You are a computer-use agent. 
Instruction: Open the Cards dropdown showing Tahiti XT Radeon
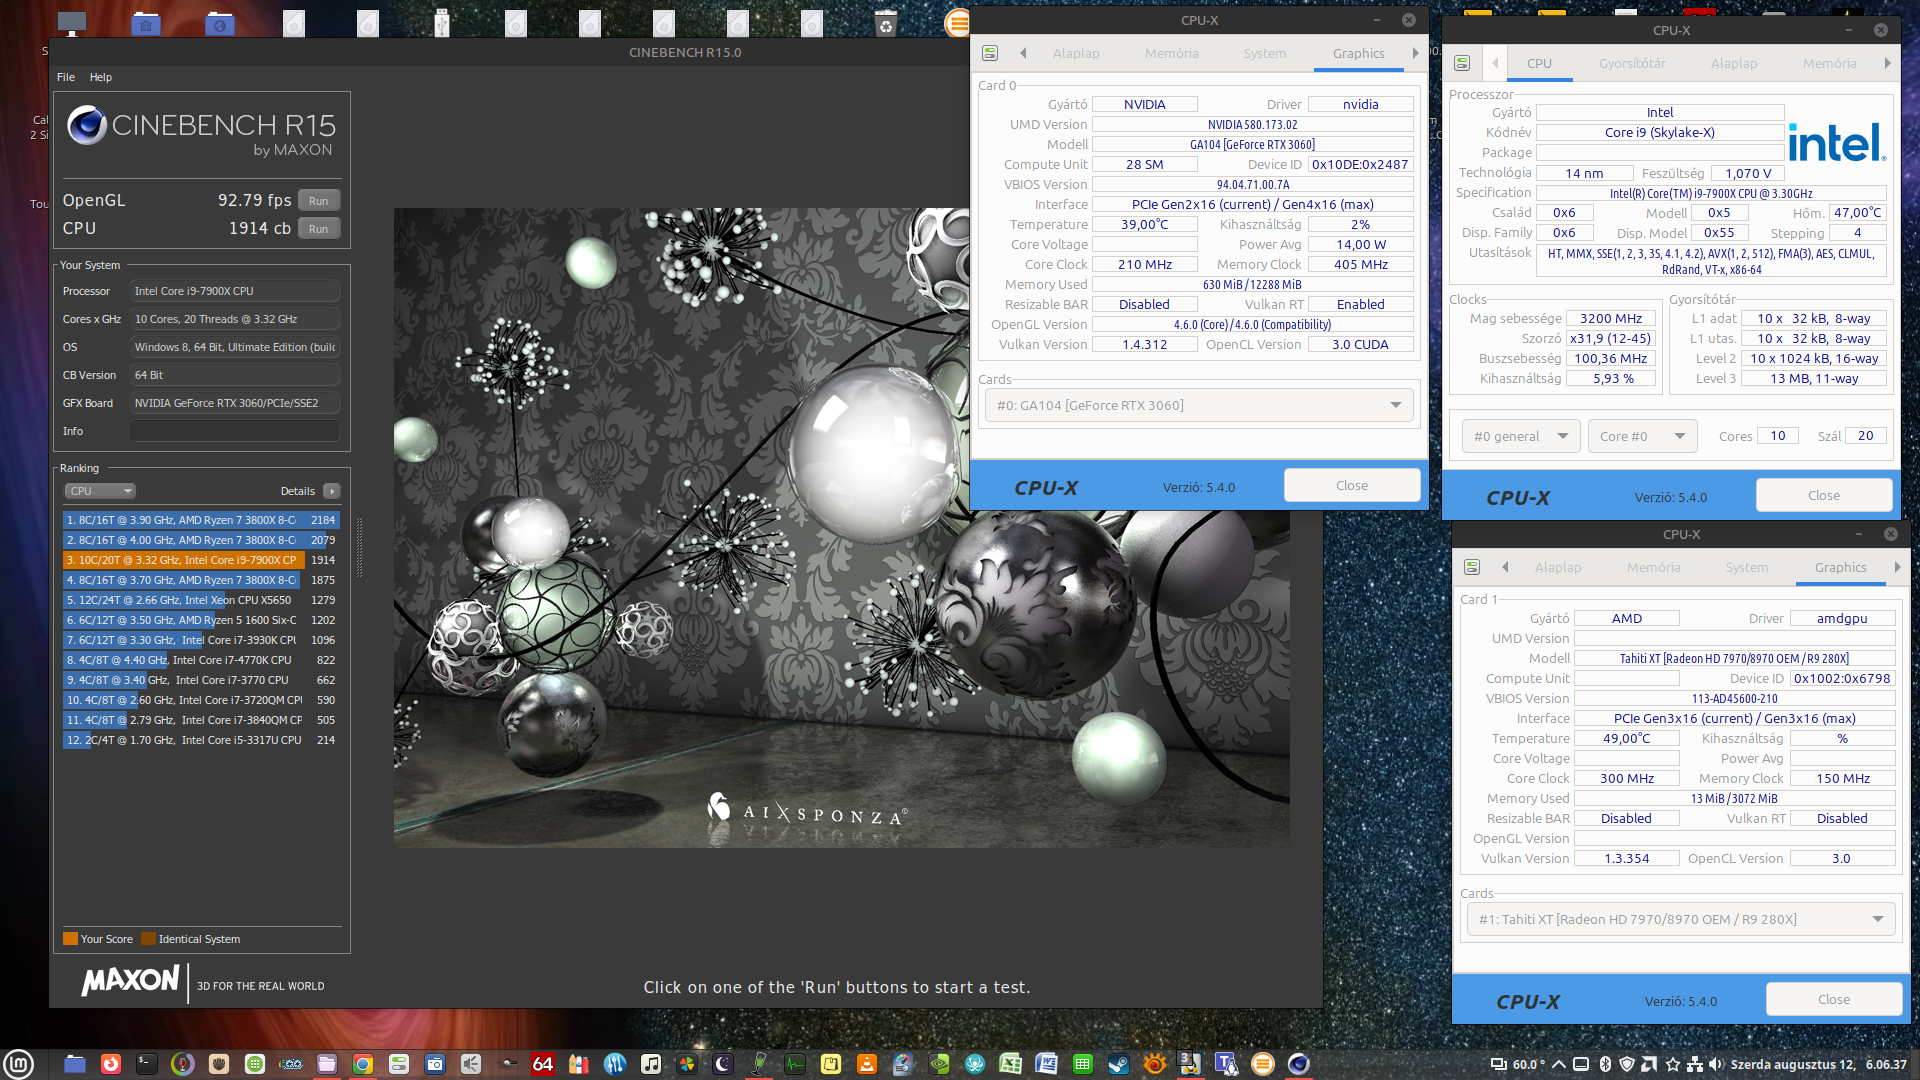click(1681, 919)
